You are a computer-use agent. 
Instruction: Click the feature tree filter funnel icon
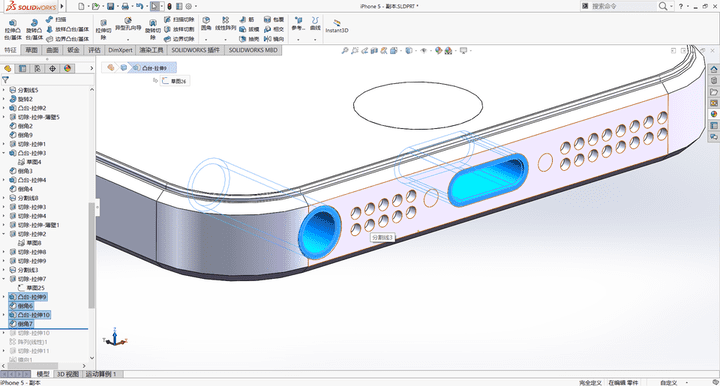tap(6, 80)
